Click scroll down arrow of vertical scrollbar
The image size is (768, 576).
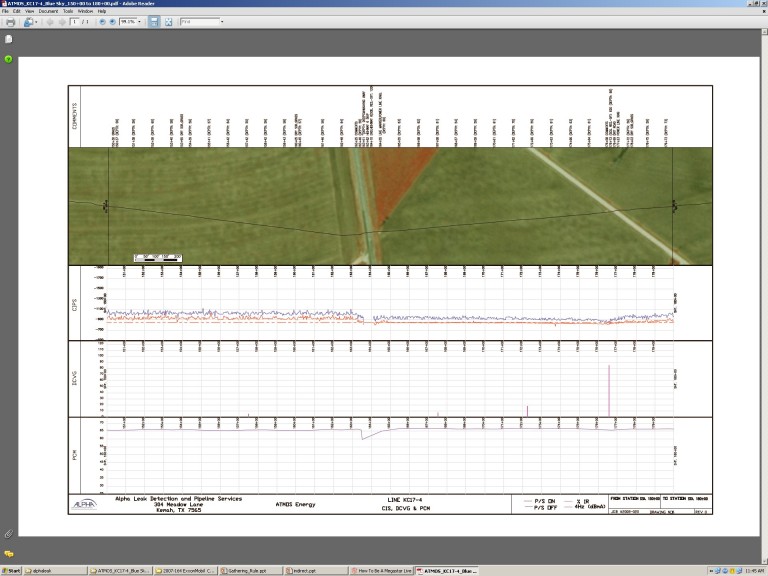[764, 561]
